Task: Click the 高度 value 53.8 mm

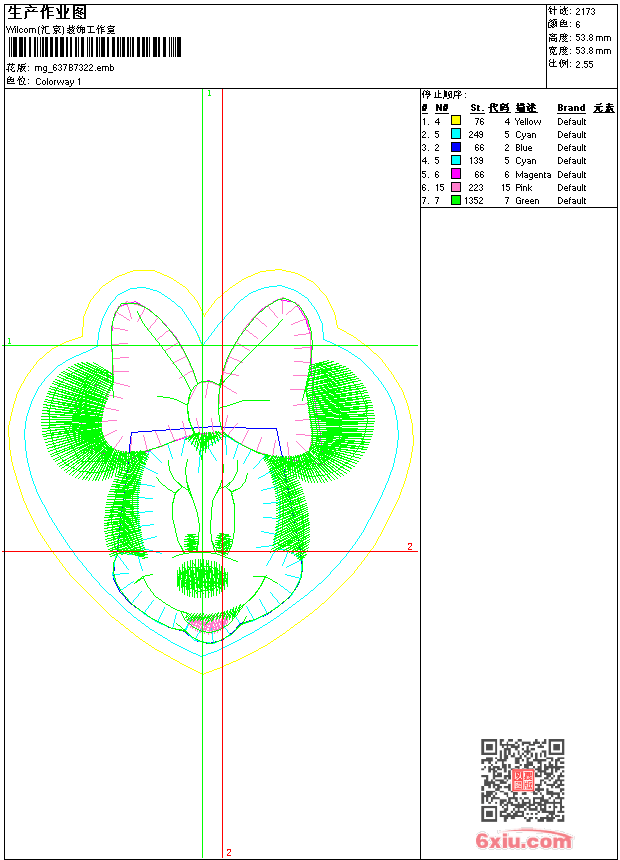Action: tap(593, 38)
